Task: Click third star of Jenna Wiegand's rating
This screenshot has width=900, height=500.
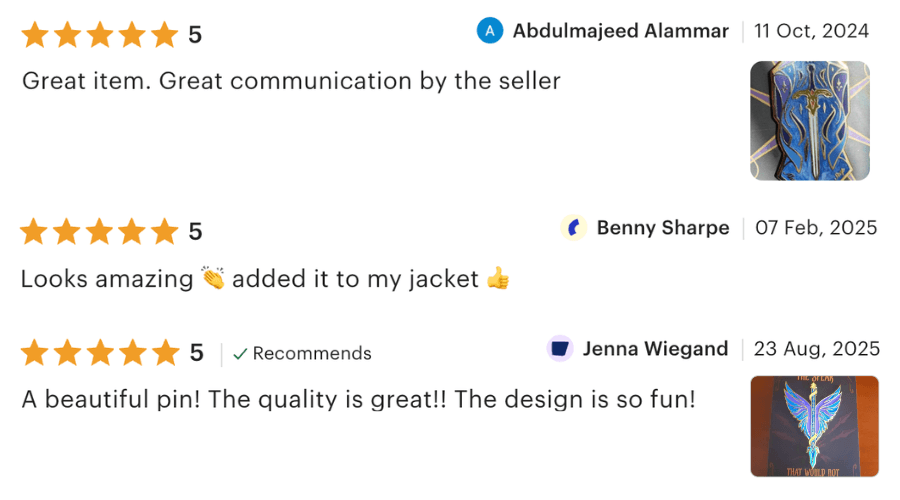Action: (99, 353)
